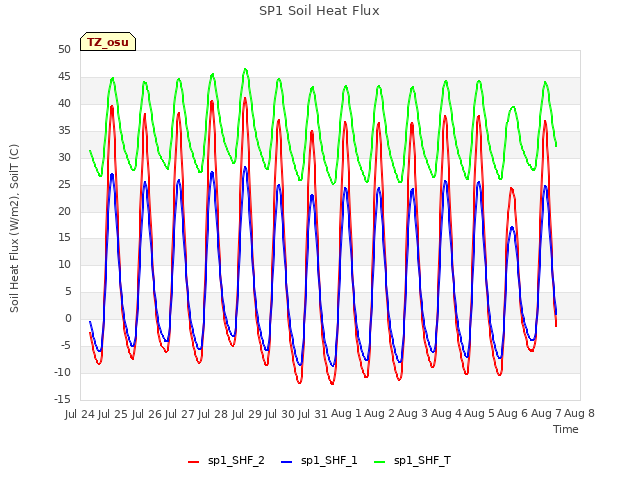Click the 5 y-axis tick value
Viewport: 640px width, 480px height.
pyautogui.click(x=68, y=291)
